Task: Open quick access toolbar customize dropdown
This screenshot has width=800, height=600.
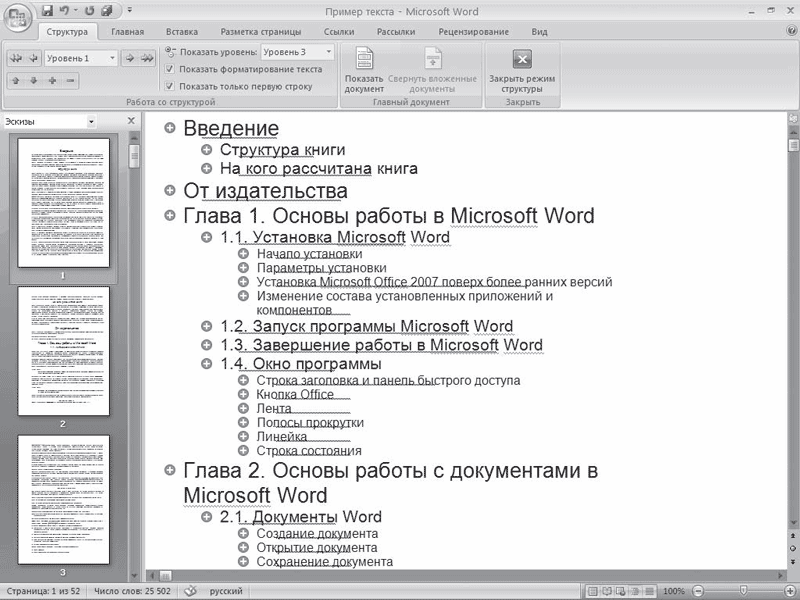Action: pos(130,10)
